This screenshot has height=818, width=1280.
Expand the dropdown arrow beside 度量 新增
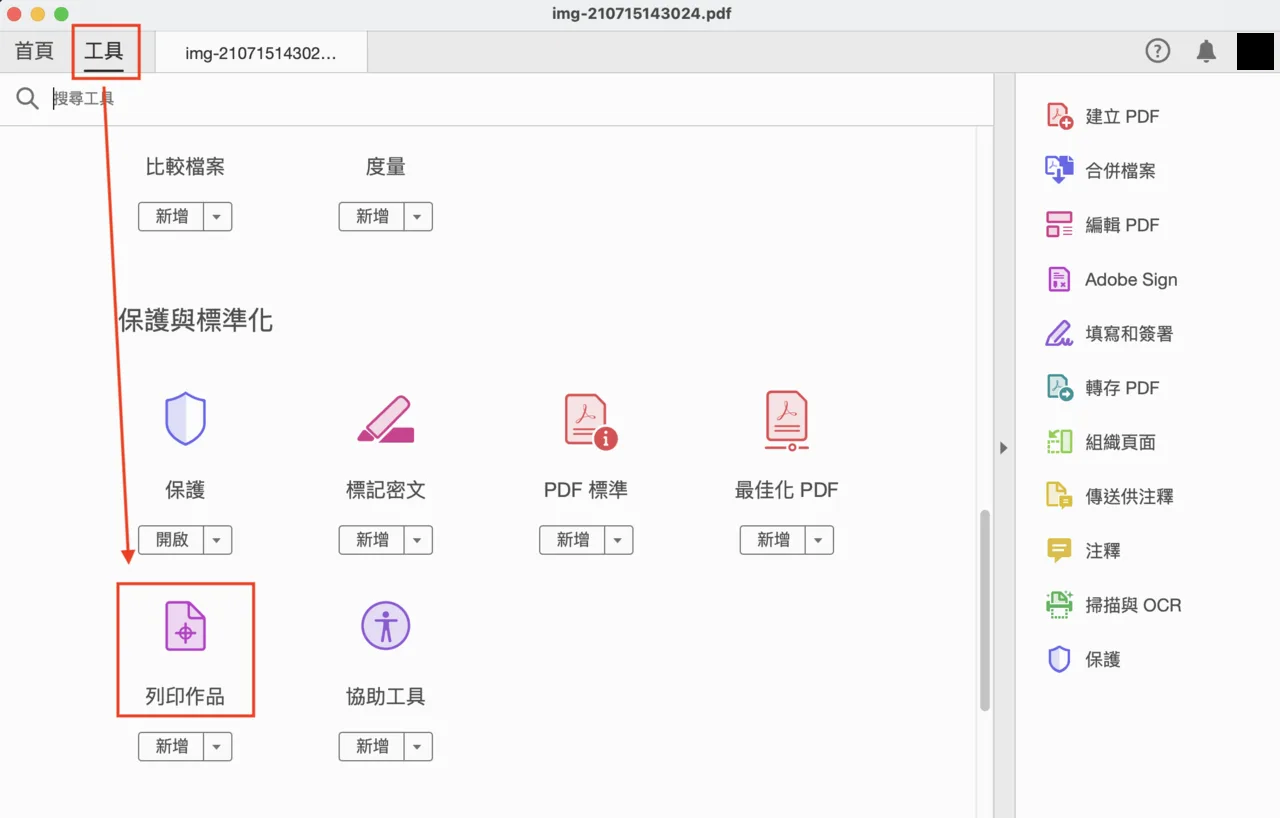(418, 217)
